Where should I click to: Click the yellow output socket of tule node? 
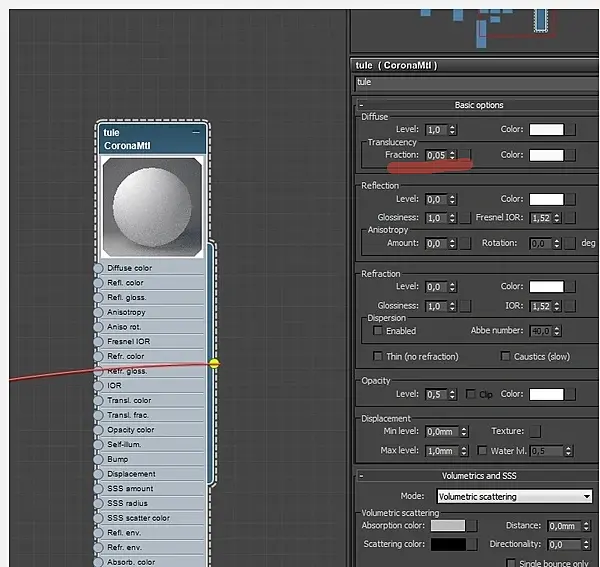214,363
